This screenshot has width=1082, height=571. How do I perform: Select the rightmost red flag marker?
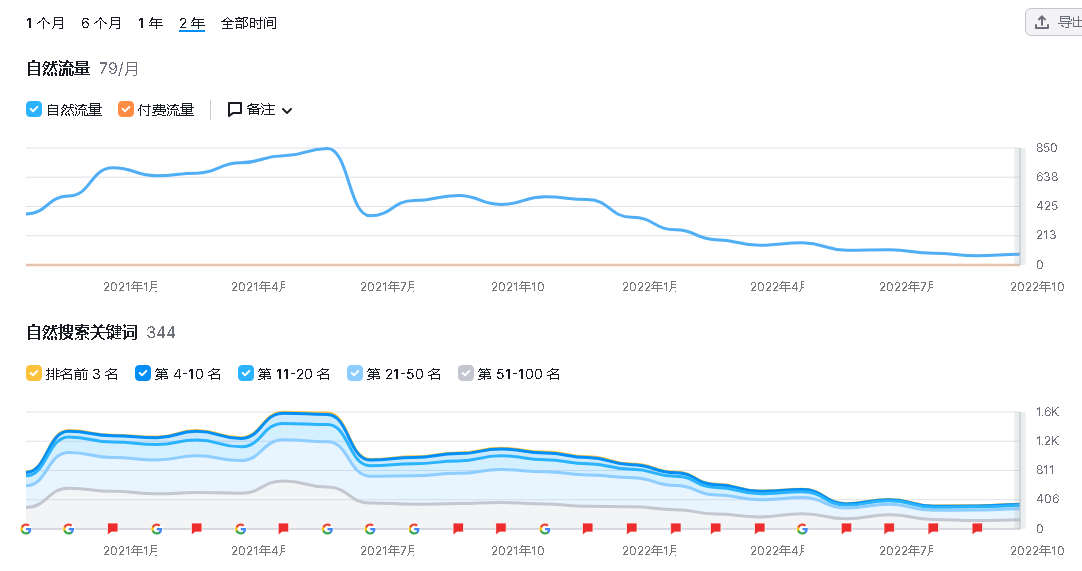[977, 528]
